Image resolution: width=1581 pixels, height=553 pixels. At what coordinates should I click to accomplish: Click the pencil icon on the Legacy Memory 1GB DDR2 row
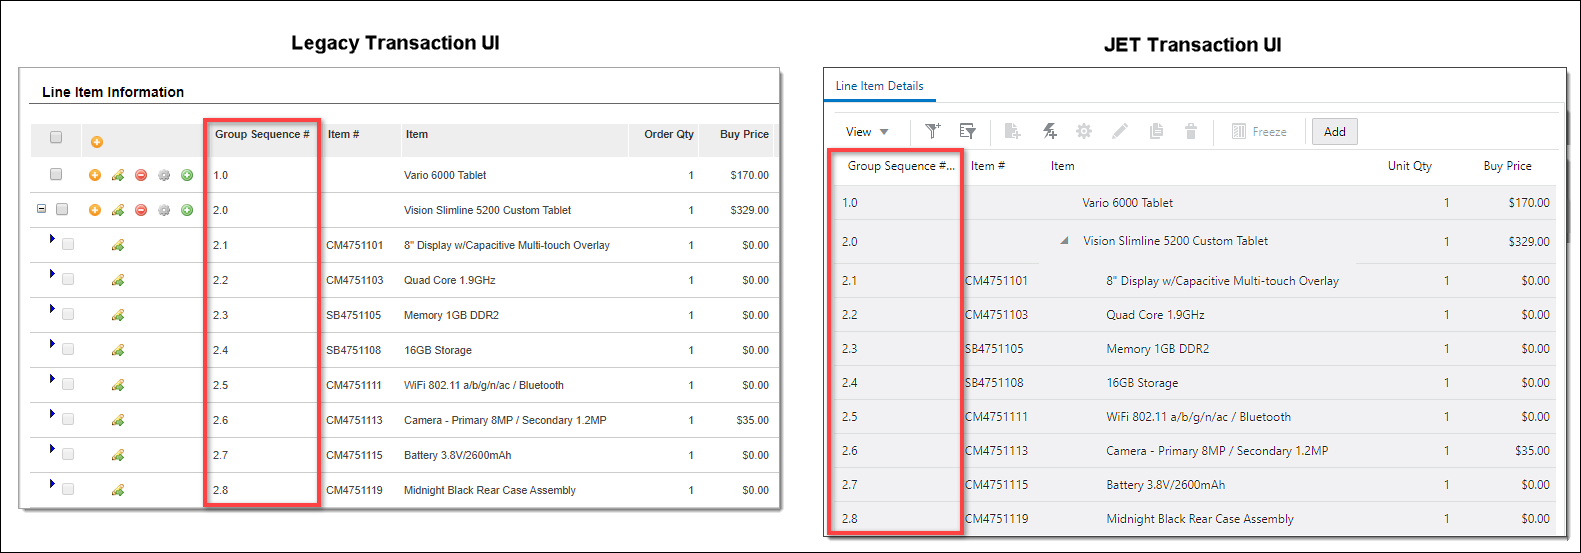click(118, 315)
